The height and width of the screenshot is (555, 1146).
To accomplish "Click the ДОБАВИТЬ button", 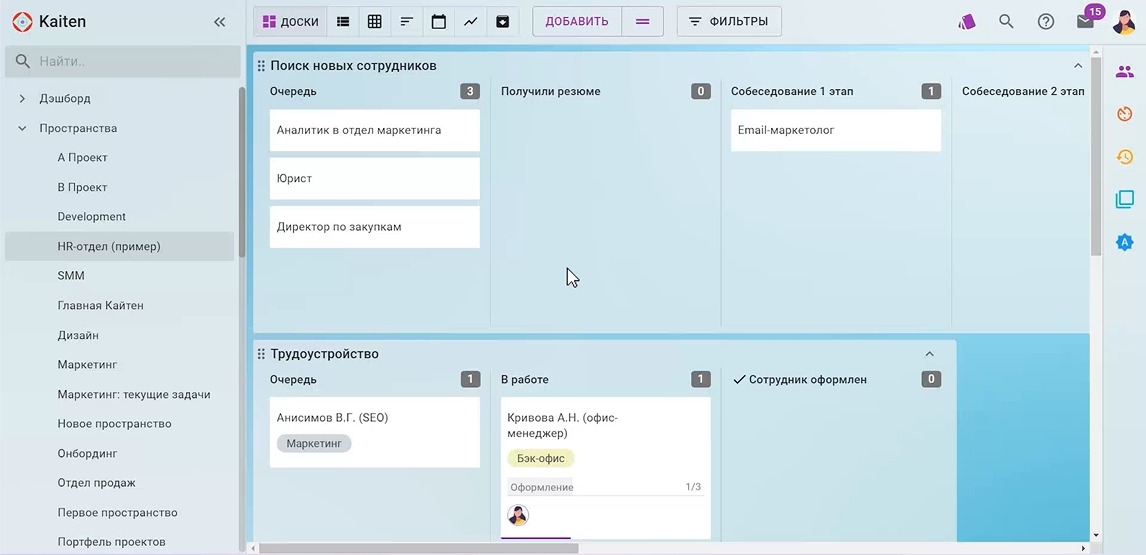I will click(577, 21).
